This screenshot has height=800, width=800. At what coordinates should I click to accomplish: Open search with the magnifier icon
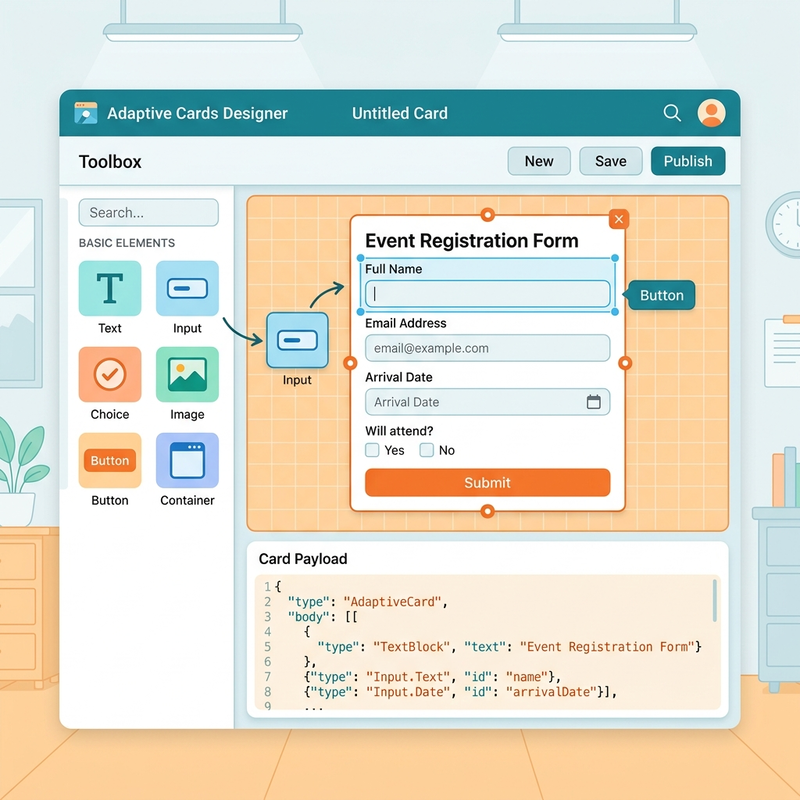pyautogui.click(x=672, y=113)
